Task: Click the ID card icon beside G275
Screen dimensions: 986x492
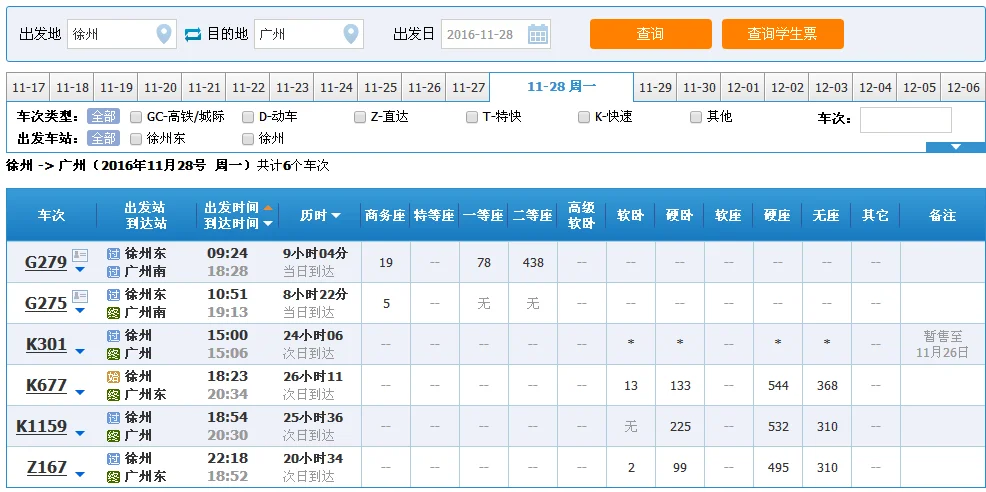Action: pos(80,296)
